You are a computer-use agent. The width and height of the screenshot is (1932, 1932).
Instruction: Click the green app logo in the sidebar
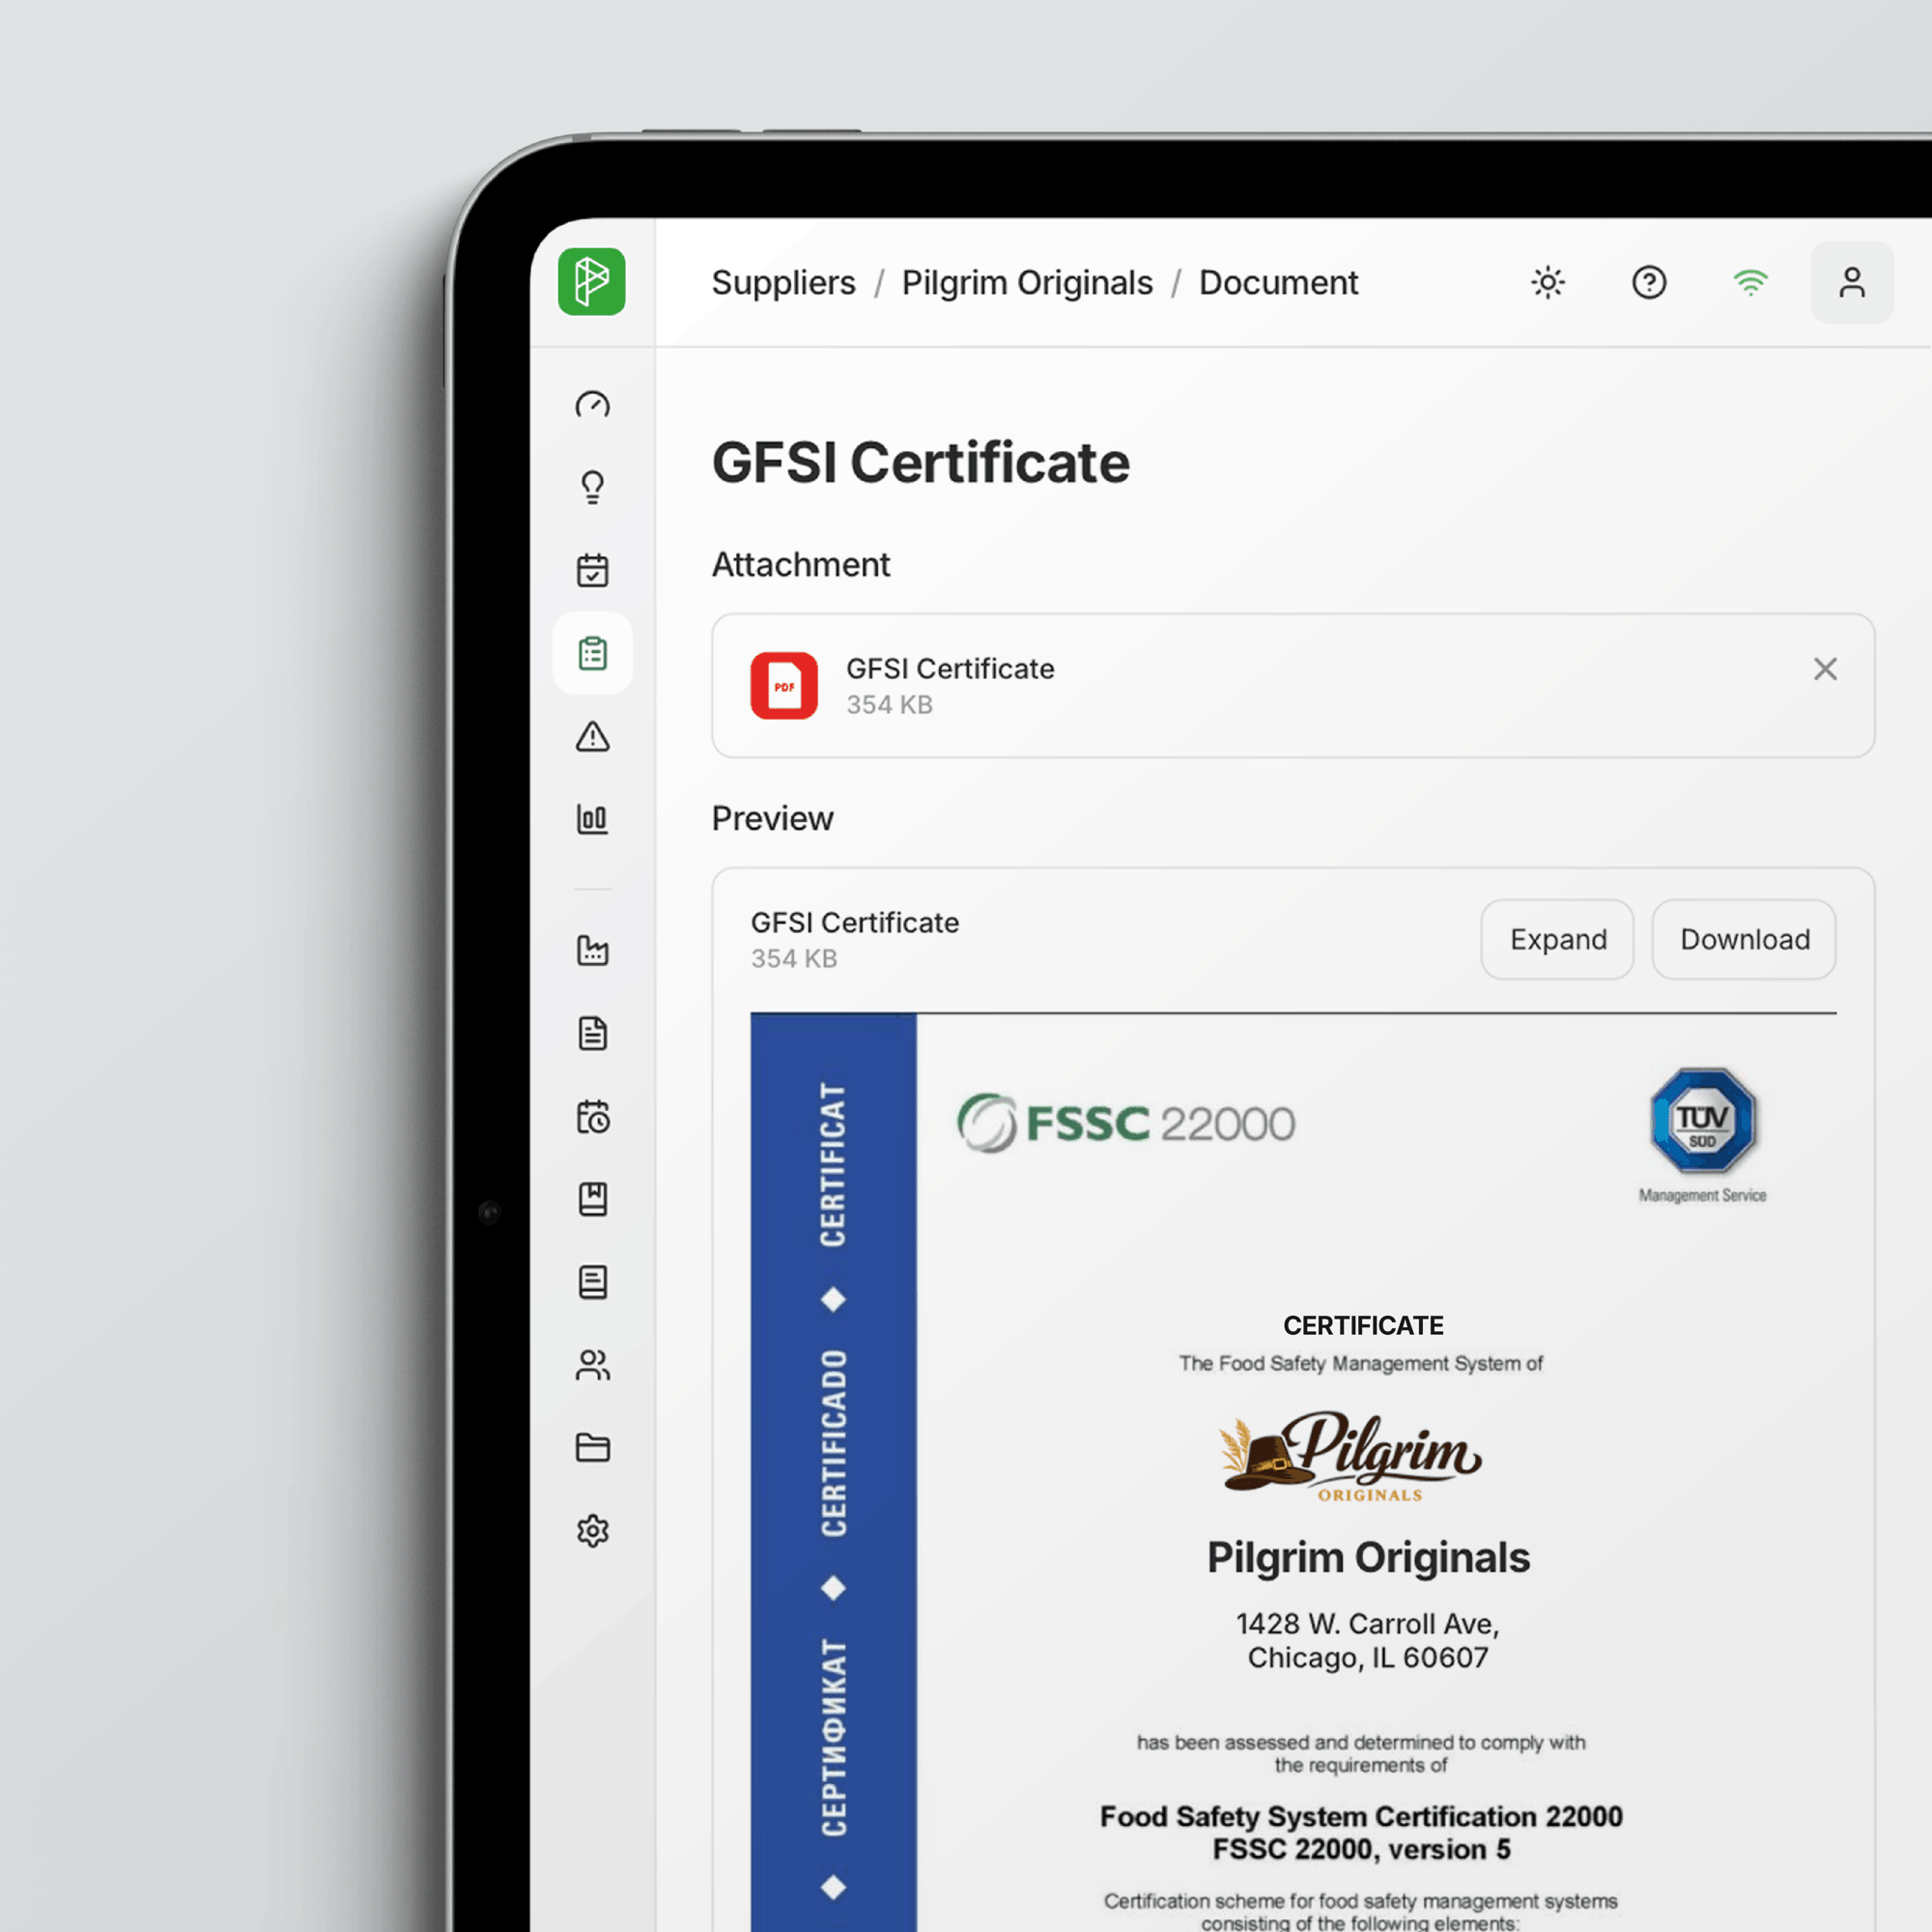592,282
